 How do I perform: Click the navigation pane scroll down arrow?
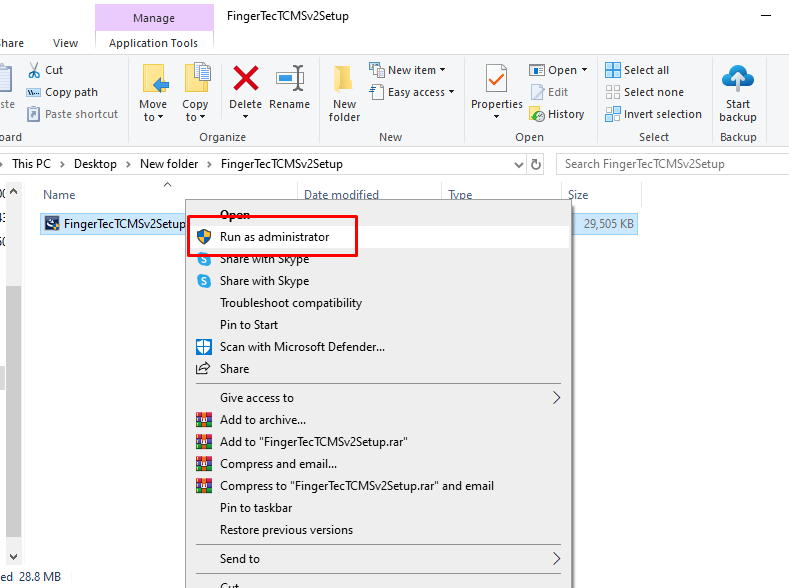14,557
